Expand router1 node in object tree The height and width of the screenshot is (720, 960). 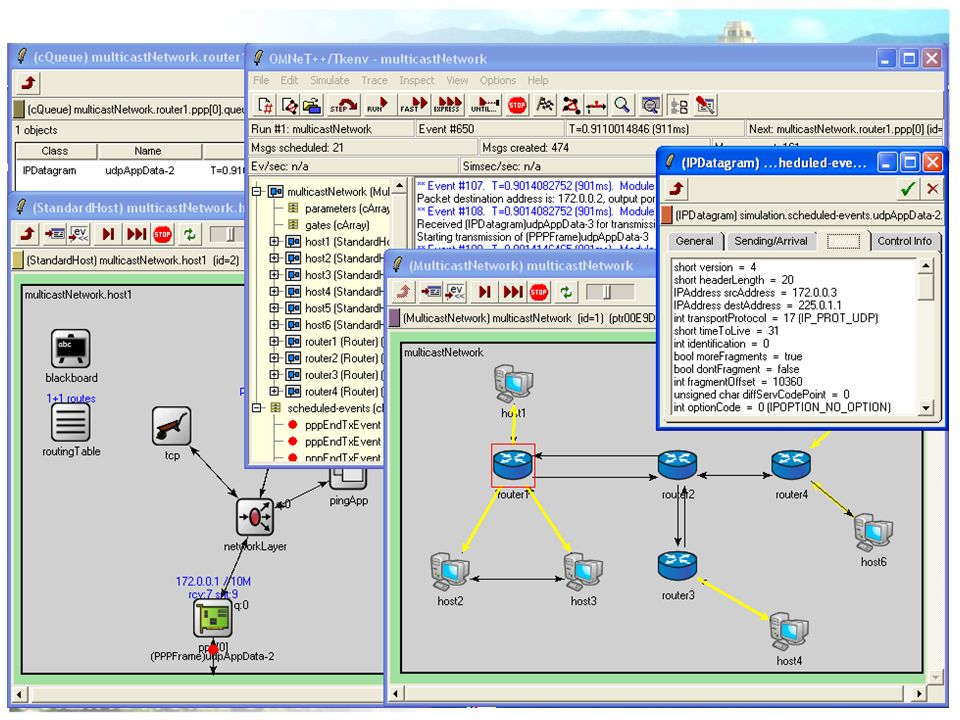274,342
